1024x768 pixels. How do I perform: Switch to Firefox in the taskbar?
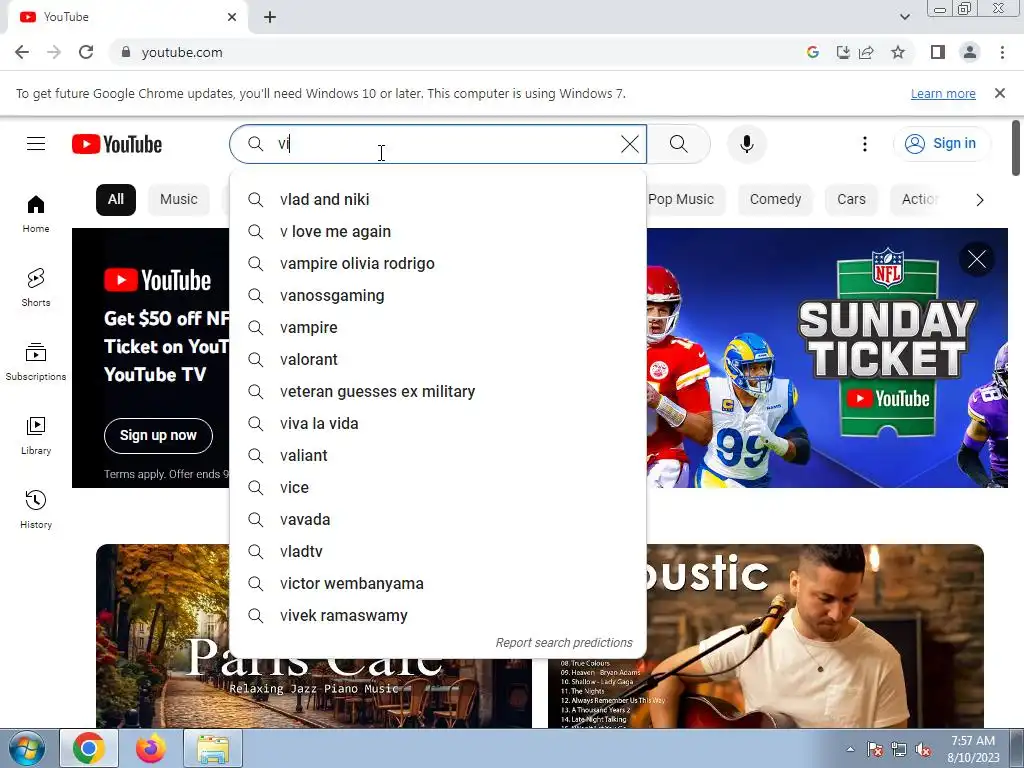(x=151, y=748)
